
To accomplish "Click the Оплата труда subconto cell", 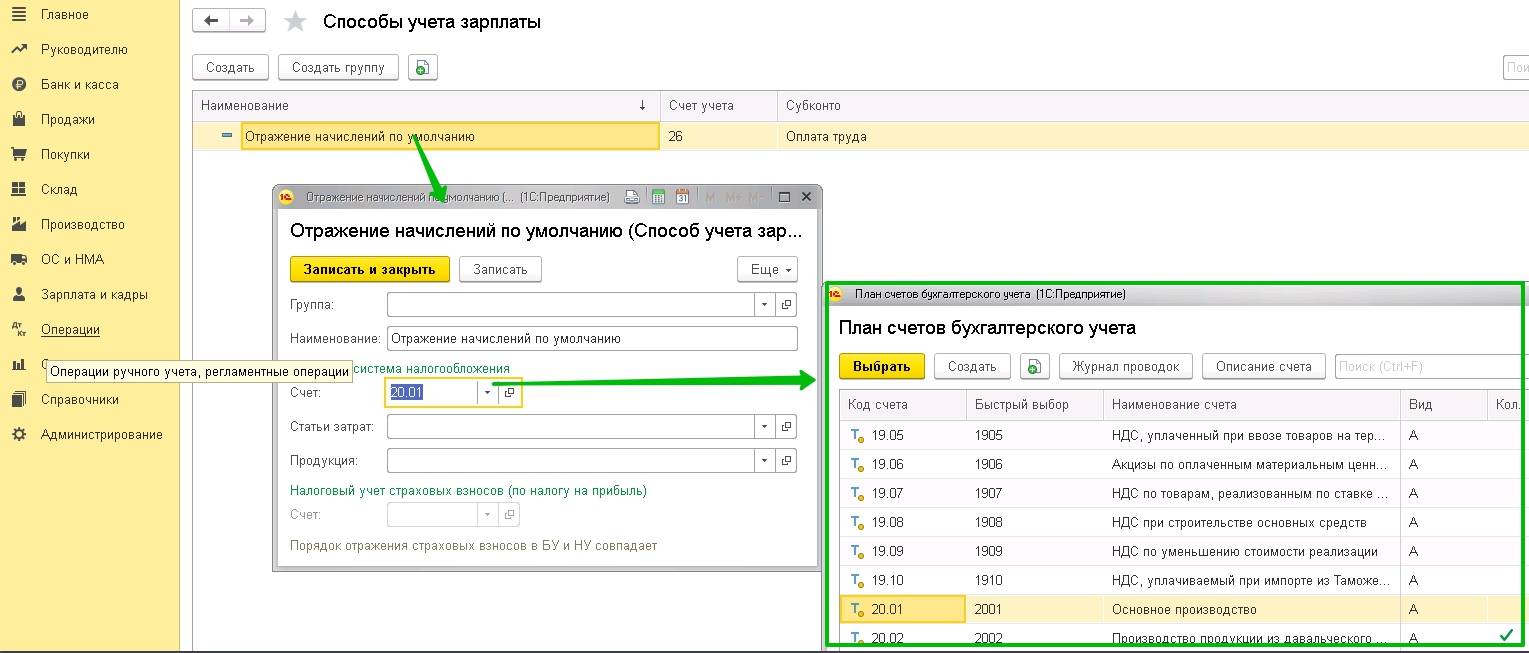I will coord(826,136).
